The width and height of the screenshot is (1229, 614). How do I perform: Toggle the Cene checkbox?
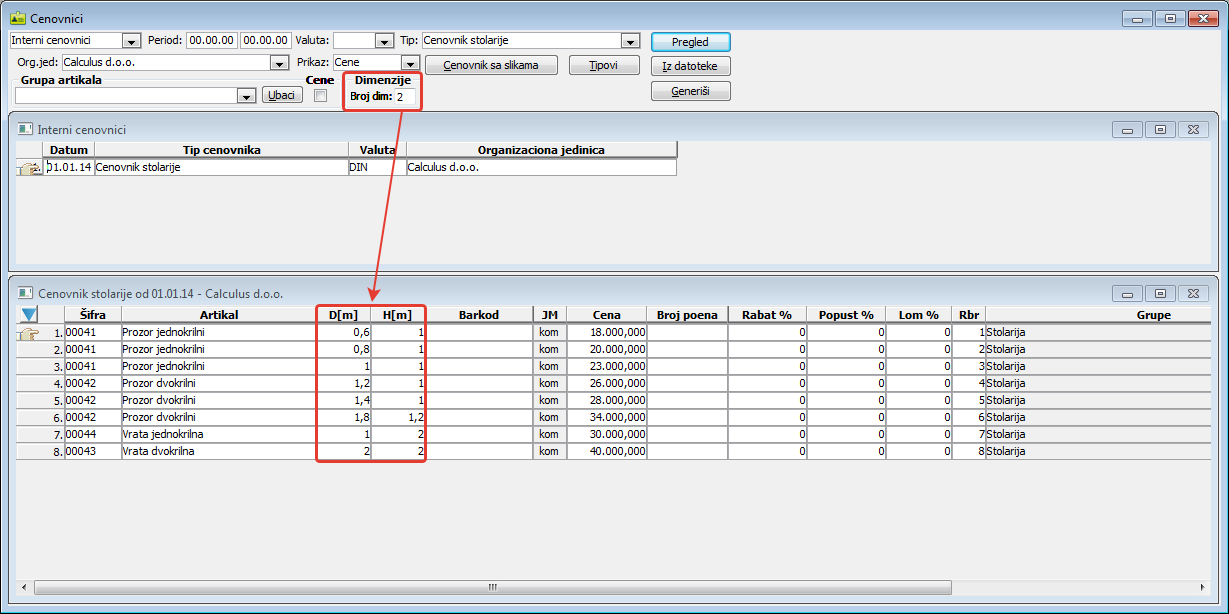(x=320, y=96)
